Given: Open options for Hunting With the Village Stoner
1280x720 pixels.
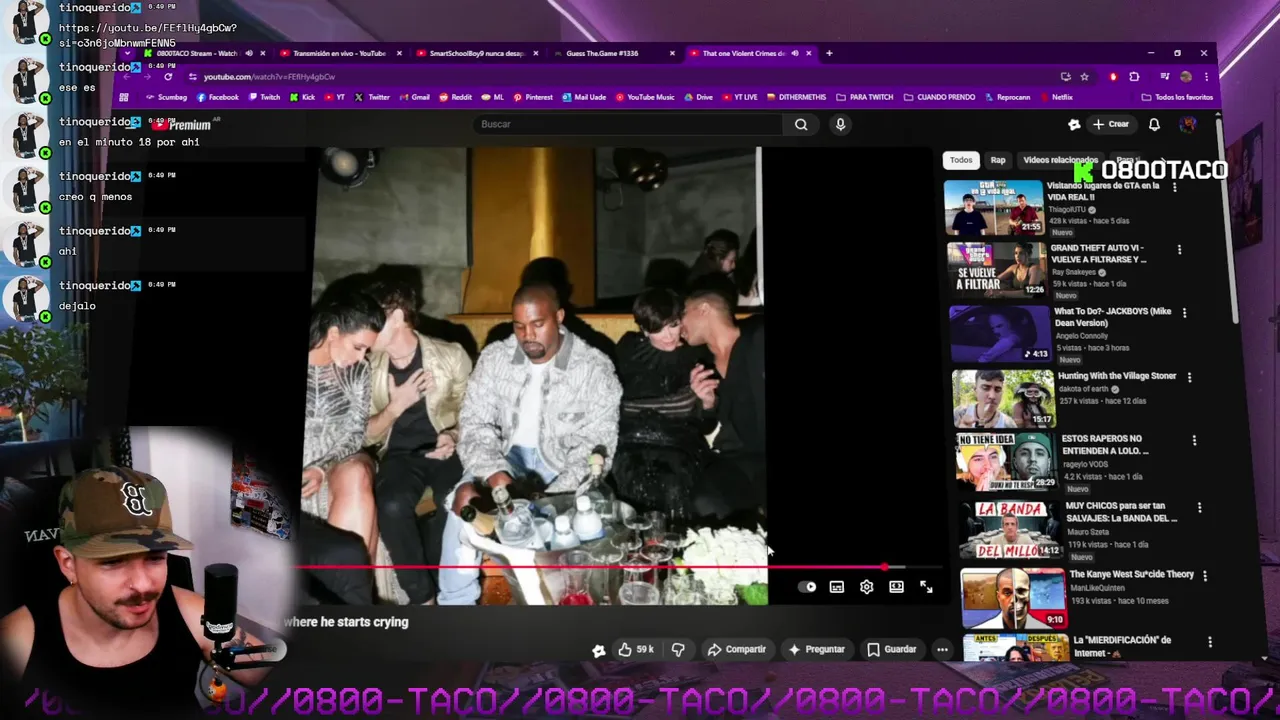Looking at the screenshot, I should [x=1189, y=377].
